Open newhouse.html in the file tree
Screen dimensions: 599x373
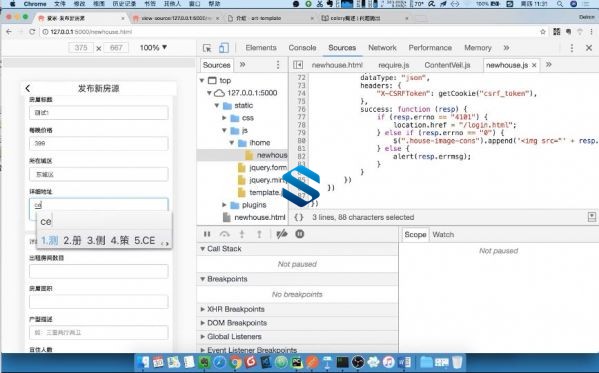[x=254, y=217]
